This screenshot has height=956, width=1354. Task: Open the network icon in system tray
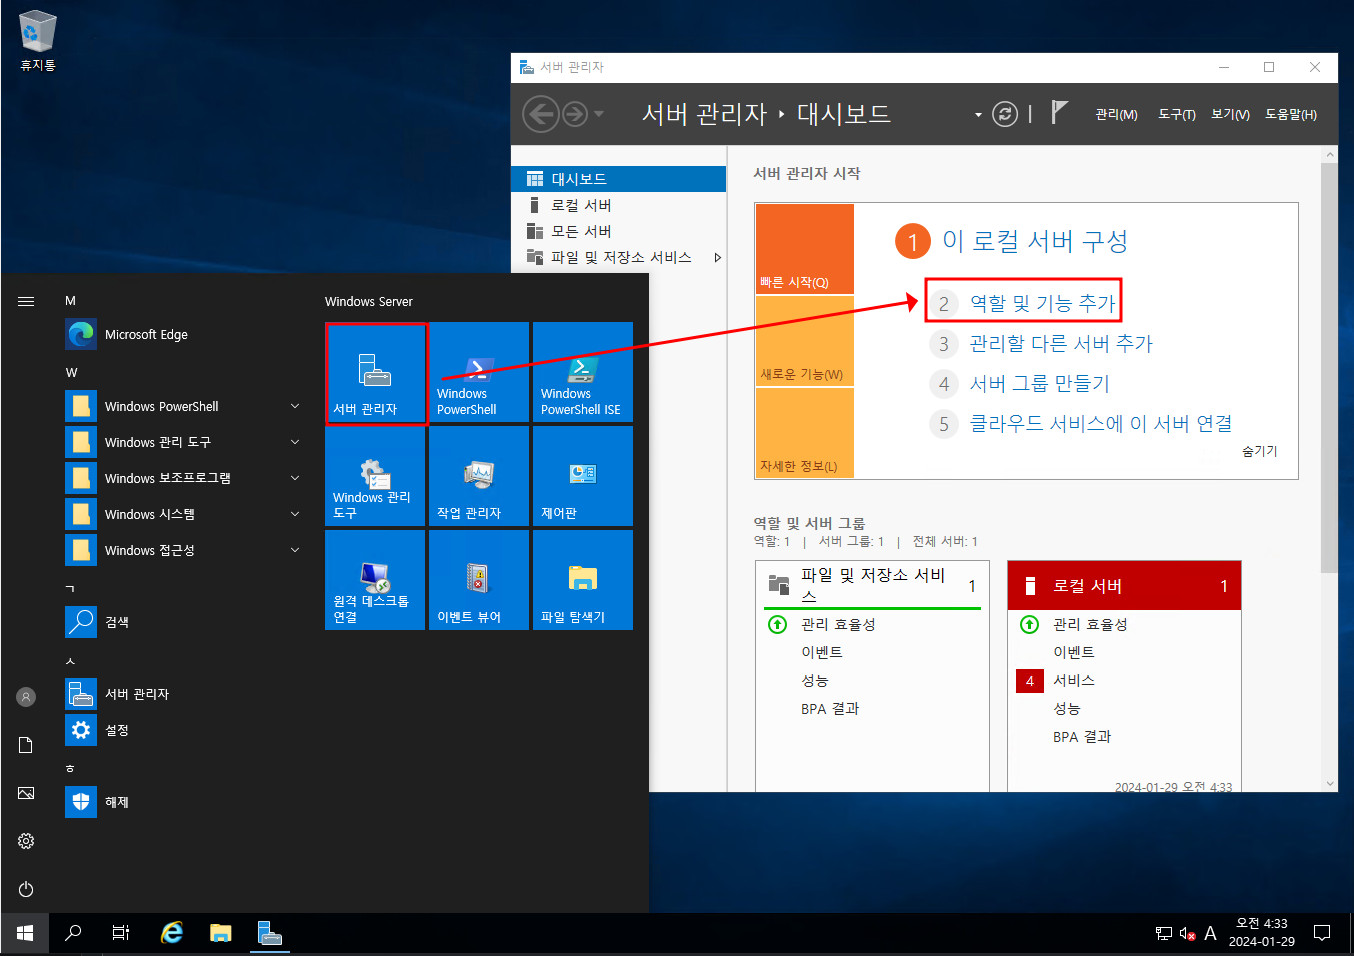pos(1164,934)
